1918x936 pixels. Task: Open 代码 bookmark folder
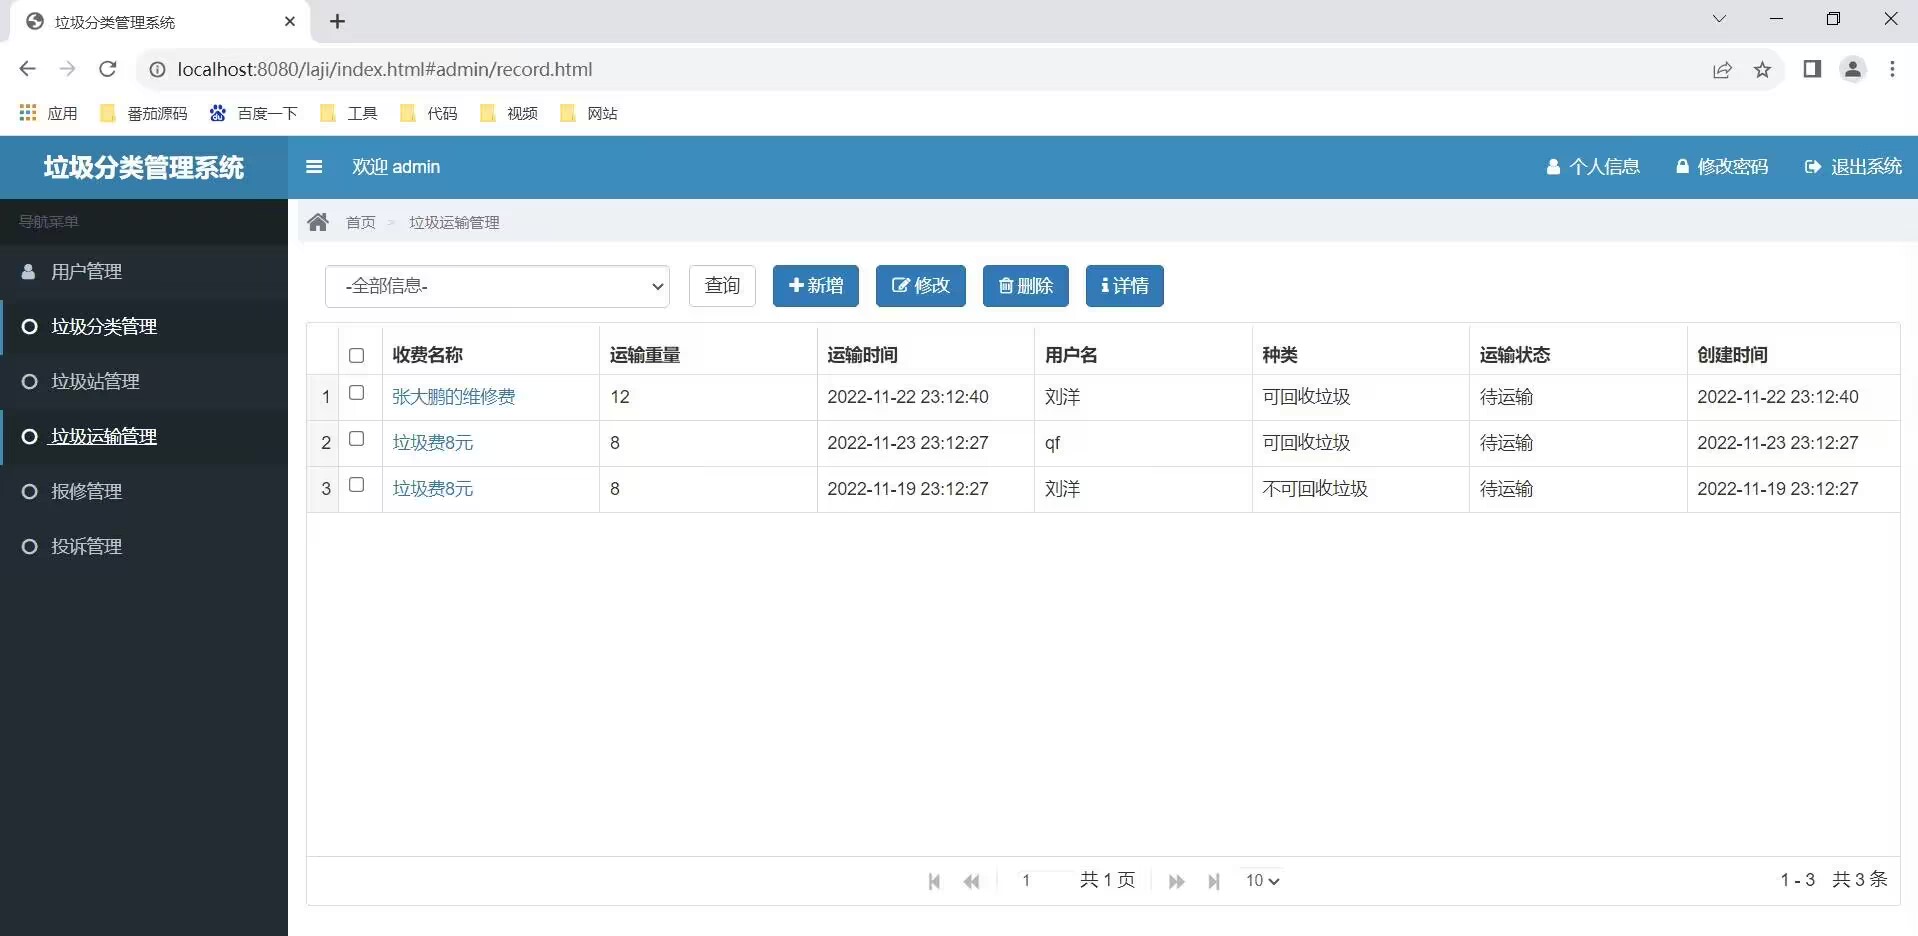pos(428,113)
